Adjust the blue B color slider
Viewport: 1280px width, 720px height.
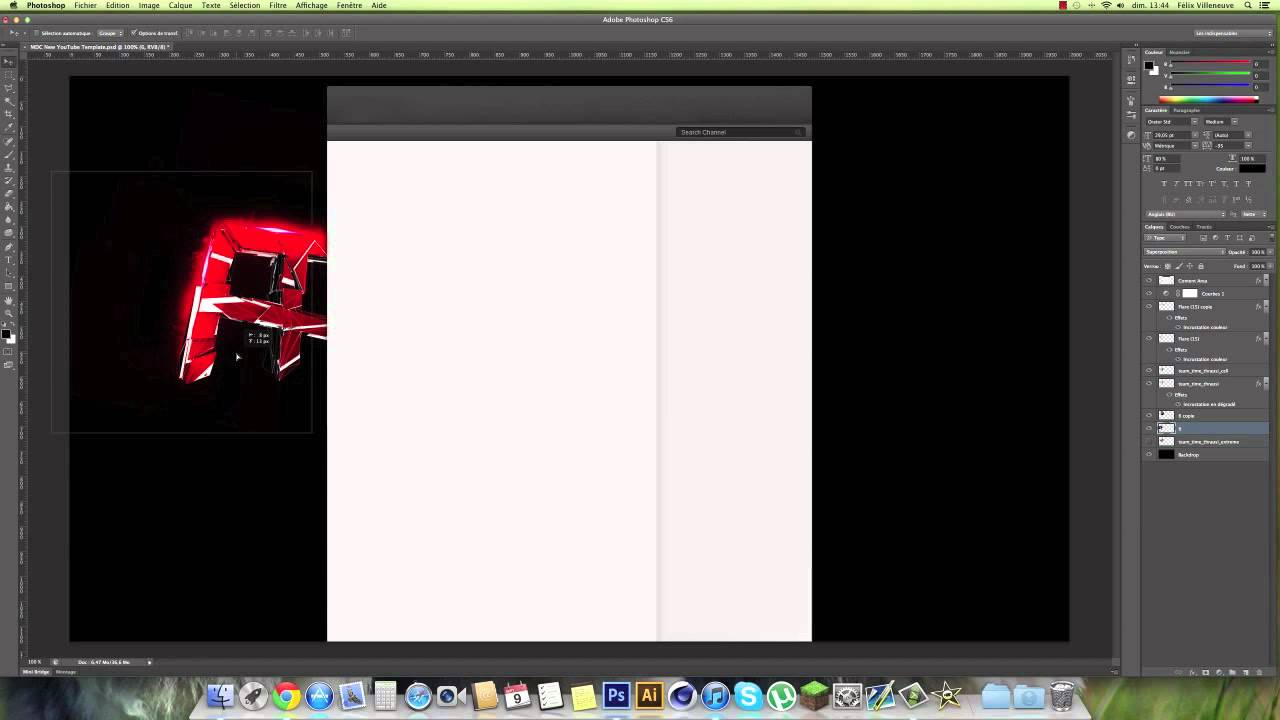(1210, 85)
